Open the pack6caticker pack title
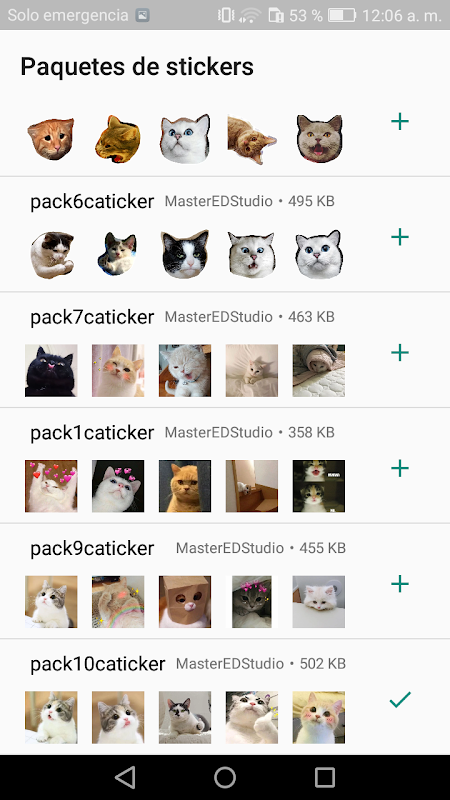This screenshot has width=450, height=800. coord(92,202)
